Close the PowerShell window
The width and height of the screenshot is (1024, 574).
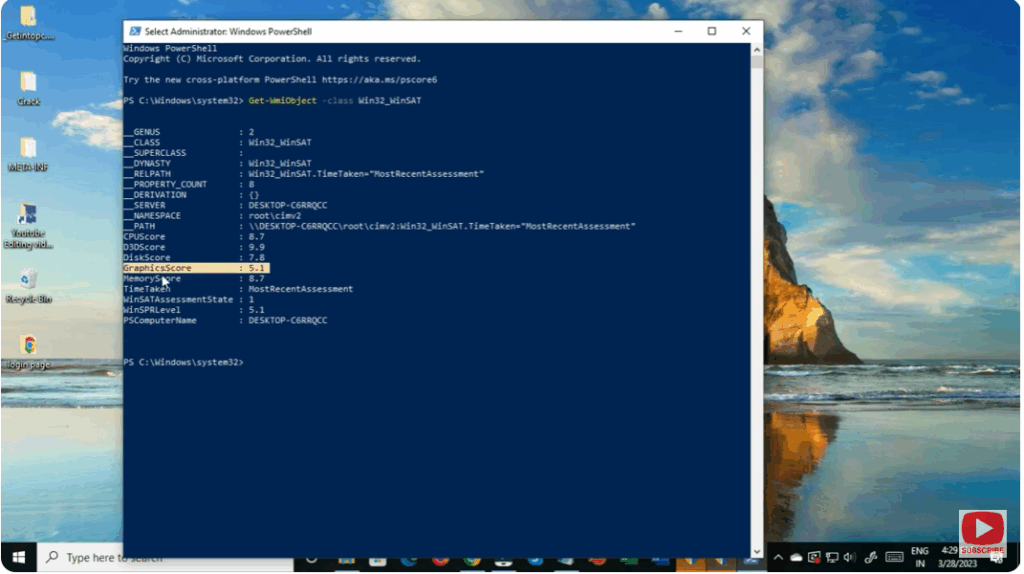pyautogui.click(x=746, y=31)
